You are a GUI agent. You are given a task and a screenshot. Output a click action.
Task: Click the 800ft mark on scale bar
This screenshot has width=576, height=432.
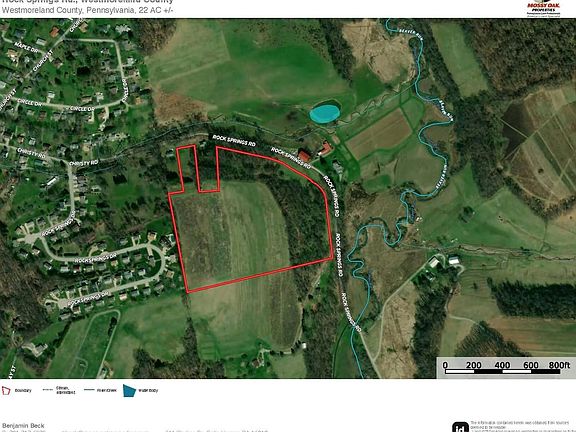559,365
